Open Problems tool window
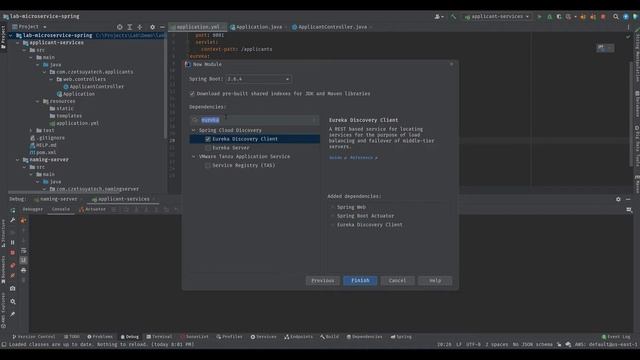This screenshot has width=640, height=360. [x=100, y=337]
